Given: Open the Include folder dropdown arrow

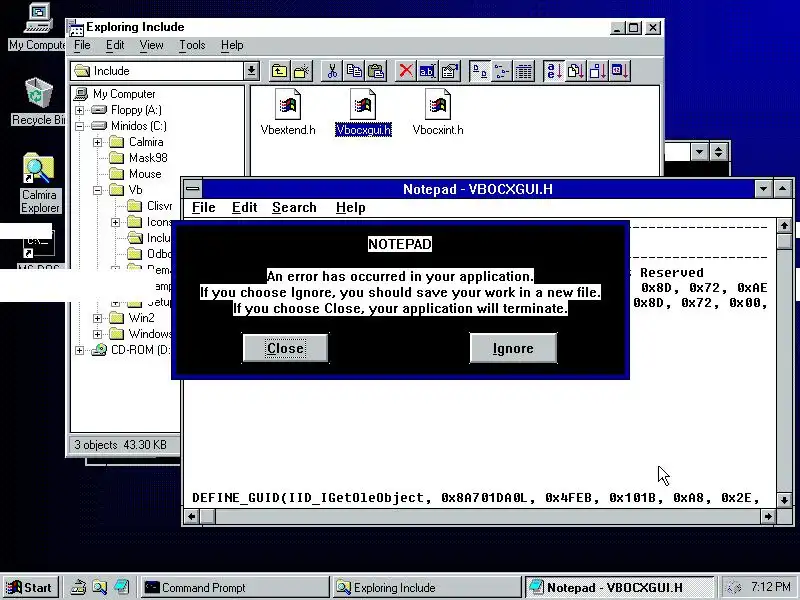Looking at the screenshot, I should 251,71.
